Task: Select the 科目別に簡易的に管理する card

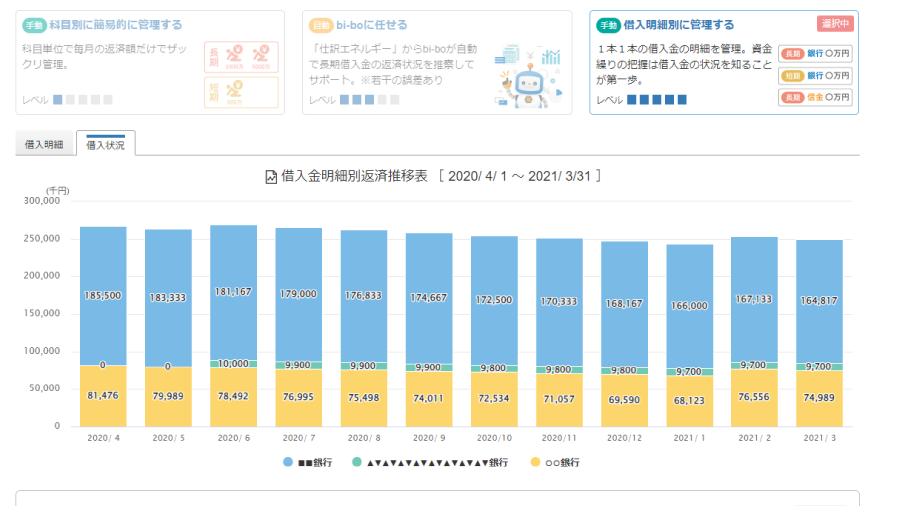Action: point(150,63)
